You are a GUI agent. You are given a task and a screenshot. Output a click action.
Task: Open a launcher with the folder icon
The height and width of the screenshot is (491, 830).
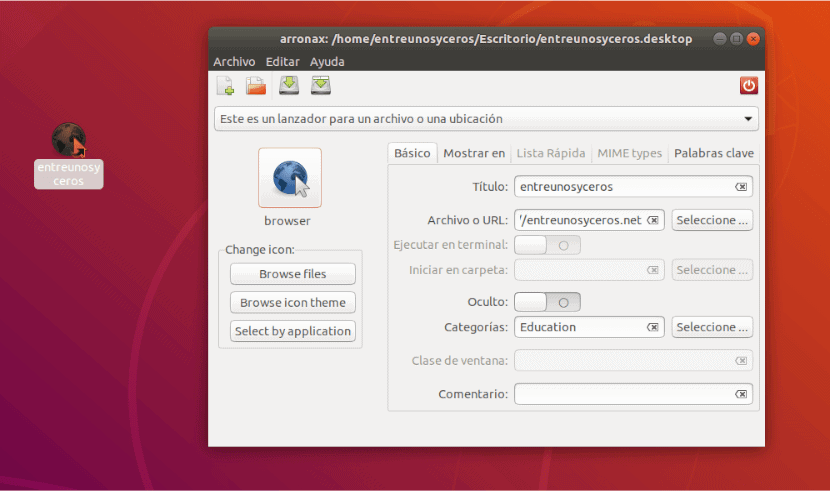[256, 86]
